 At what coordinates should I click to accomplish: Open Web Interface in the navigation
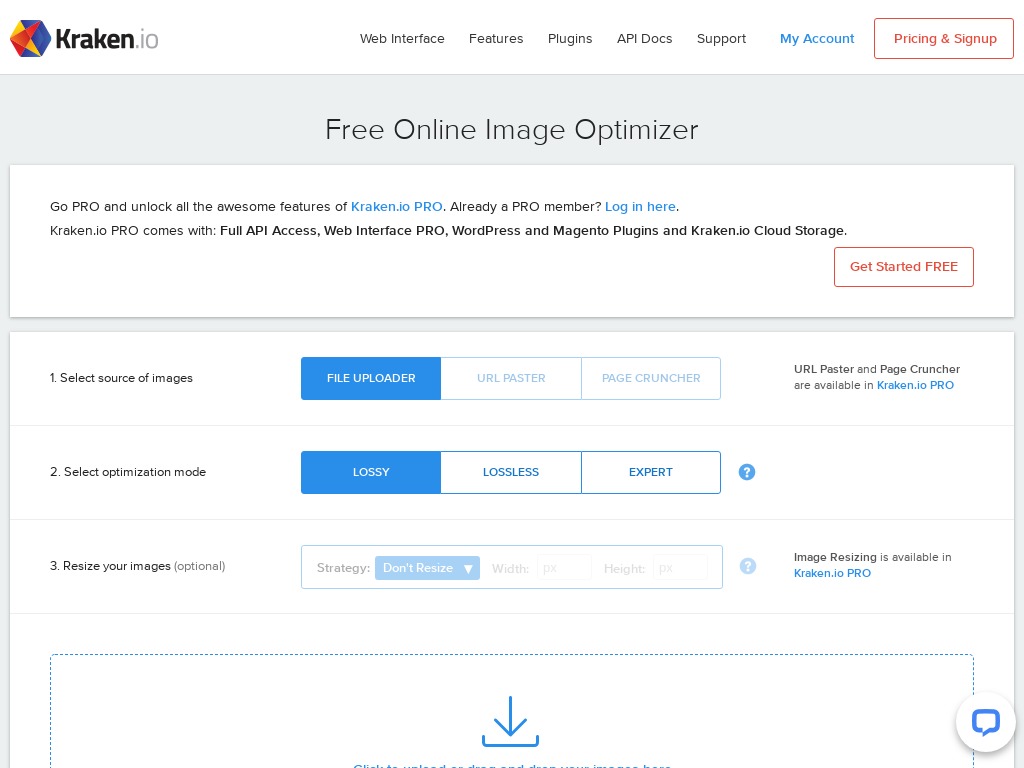[x=402, y=39]
